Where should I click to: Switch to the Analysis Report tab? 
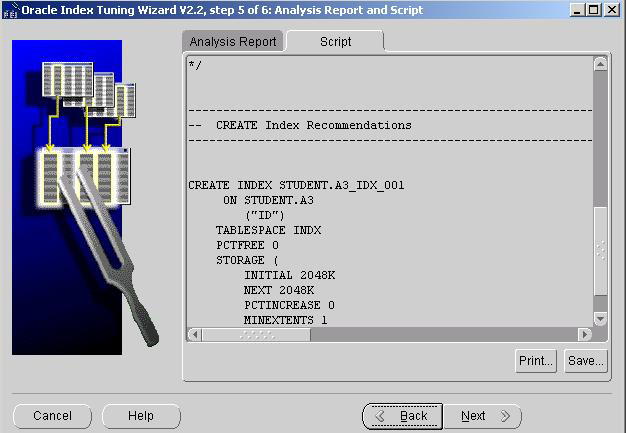coord(233,42)
